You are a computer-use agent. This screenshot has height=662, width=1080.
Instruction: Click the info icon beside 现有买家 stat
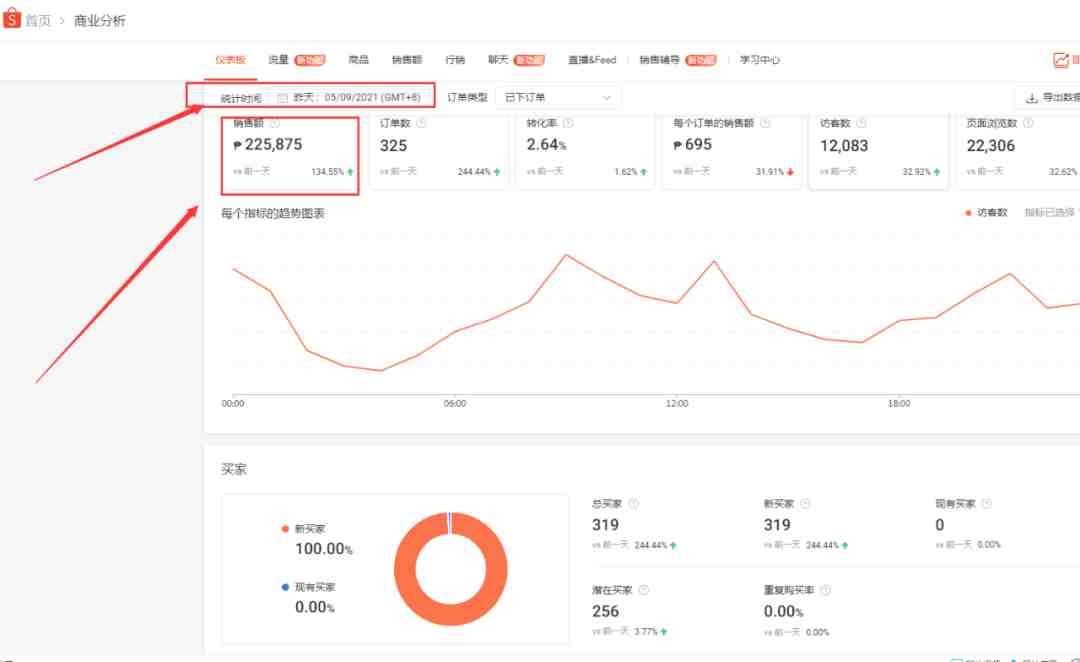987,504
